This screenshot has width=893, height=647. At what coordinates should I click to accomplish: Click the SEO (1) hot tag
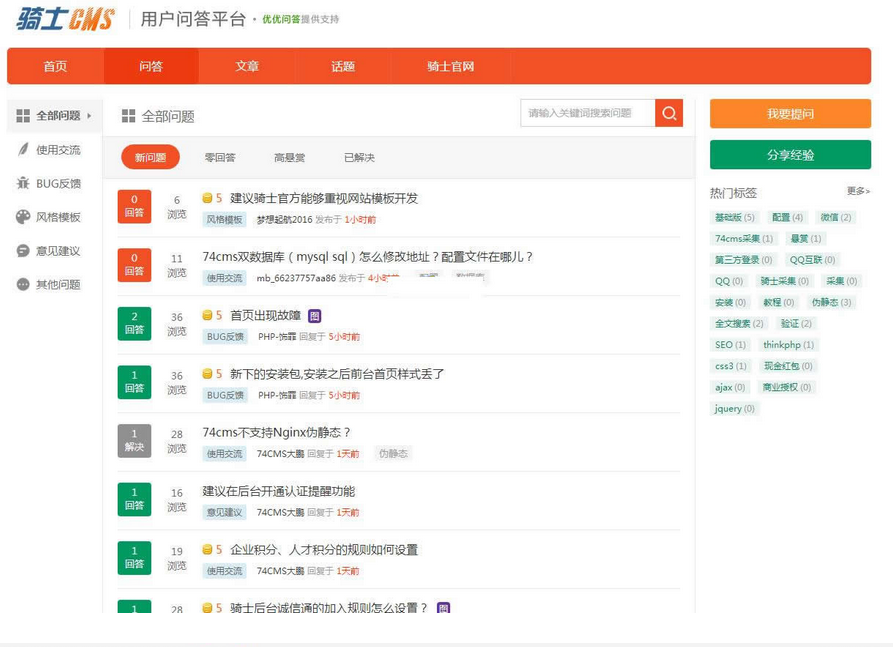(730, 345)
